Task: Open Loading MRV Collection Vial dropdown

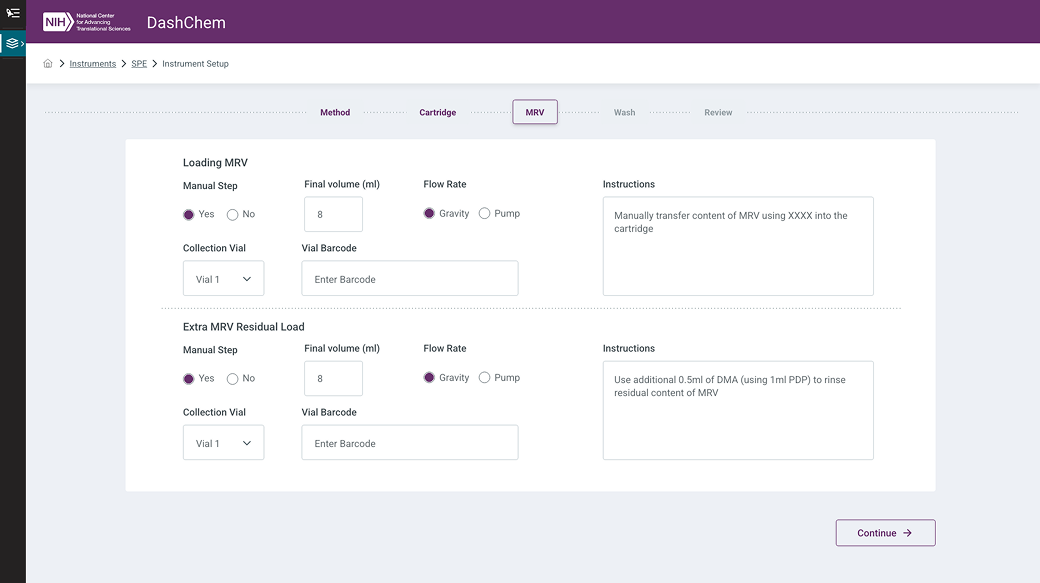Action: coord(223,279)
